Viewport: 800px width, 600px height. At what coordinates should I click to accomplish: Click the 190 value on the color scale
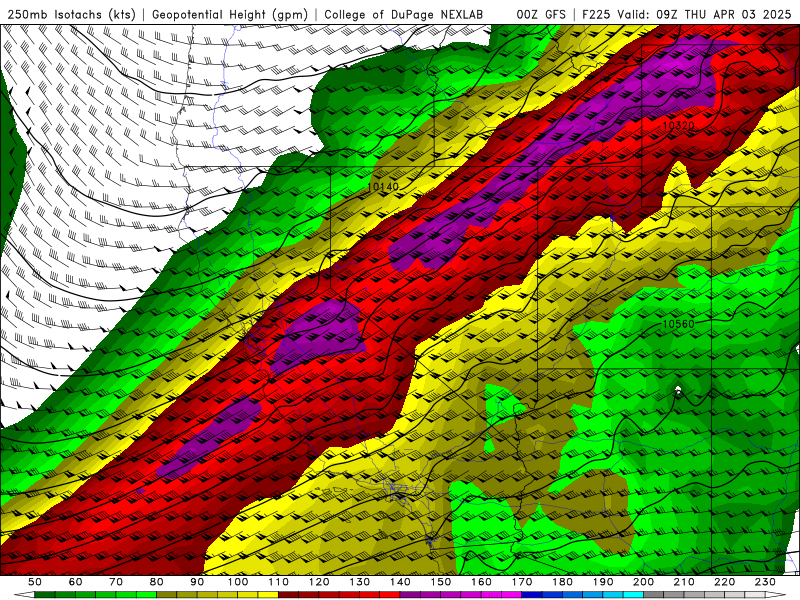[x=603, y=582]
